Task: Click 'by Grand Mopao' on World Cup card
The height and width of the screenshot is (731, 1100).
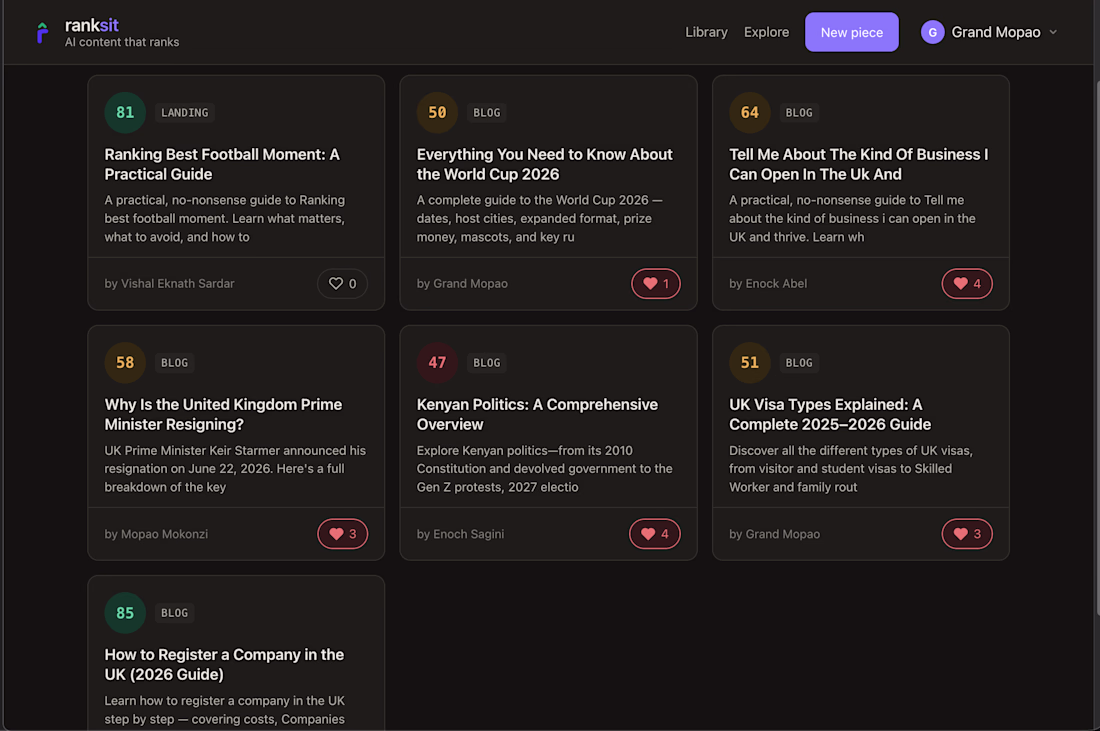Action: (462, 283)
